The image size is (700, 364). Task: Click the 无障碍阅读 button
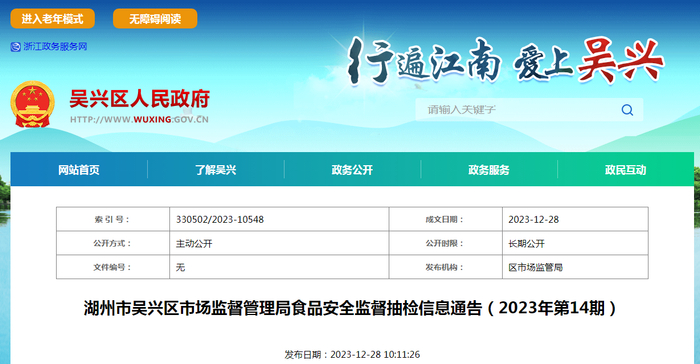click(155, 19)
